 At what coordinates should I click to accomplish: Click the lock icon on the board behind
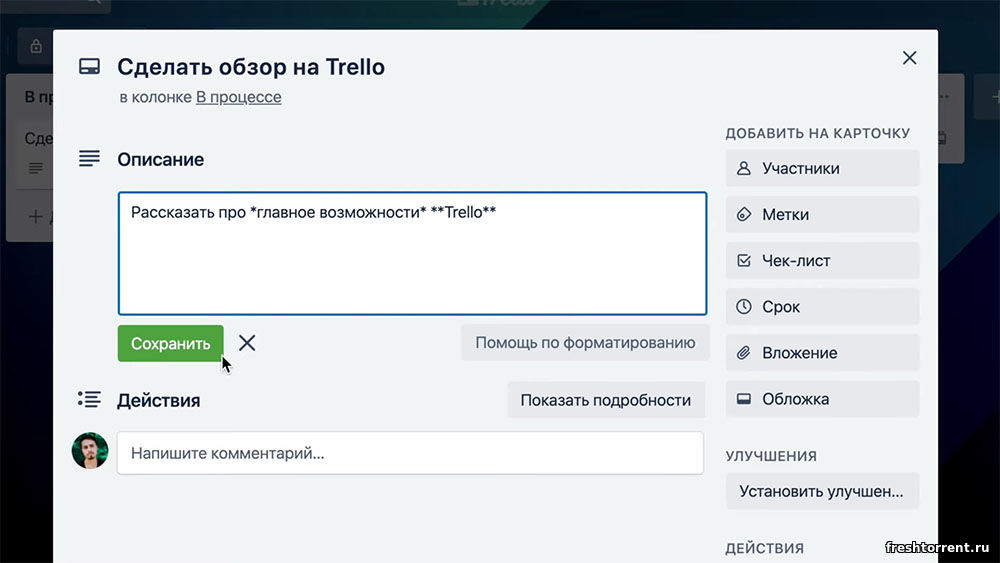pos(36,46)
